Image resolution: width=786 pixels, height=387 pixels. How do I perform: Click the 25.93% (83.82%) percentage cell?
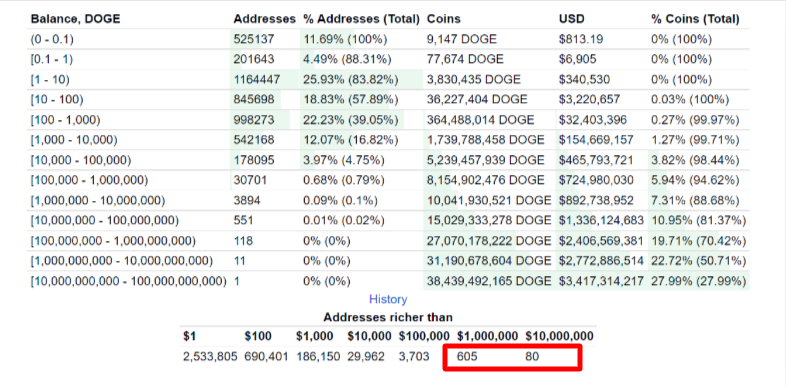coord(351,79)
